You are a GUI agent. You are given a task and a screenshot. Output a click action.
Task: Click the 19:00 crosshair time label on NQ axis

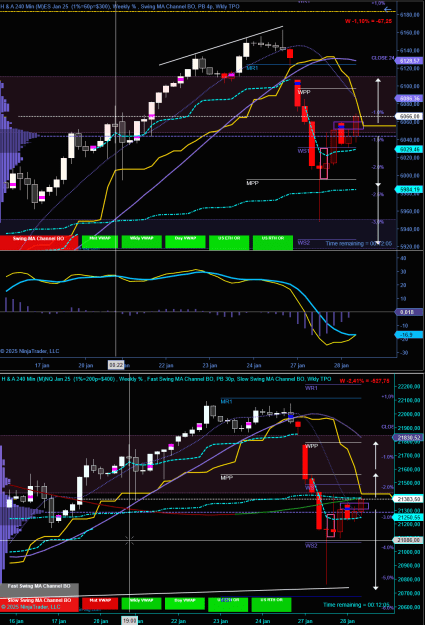click(x=129, y=621)
